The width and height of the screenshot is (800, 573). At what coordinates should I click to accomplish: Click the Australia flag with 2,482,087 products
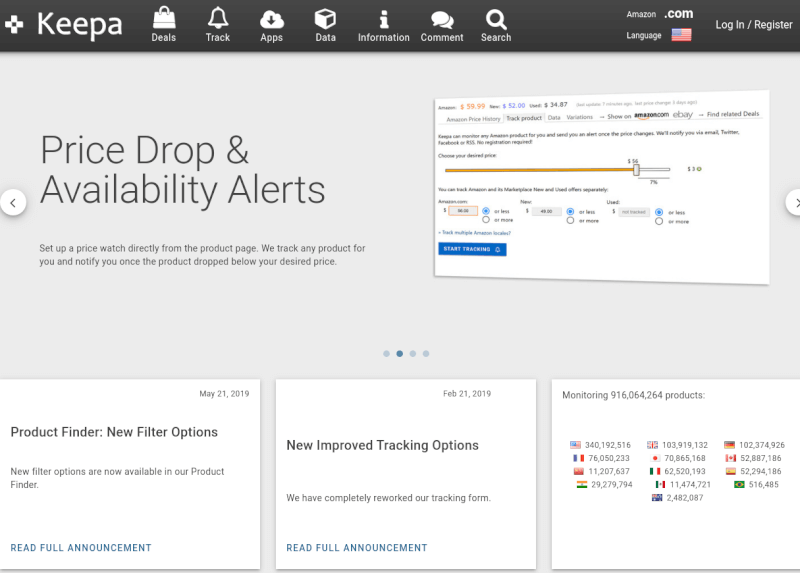(x=657, y=498)
